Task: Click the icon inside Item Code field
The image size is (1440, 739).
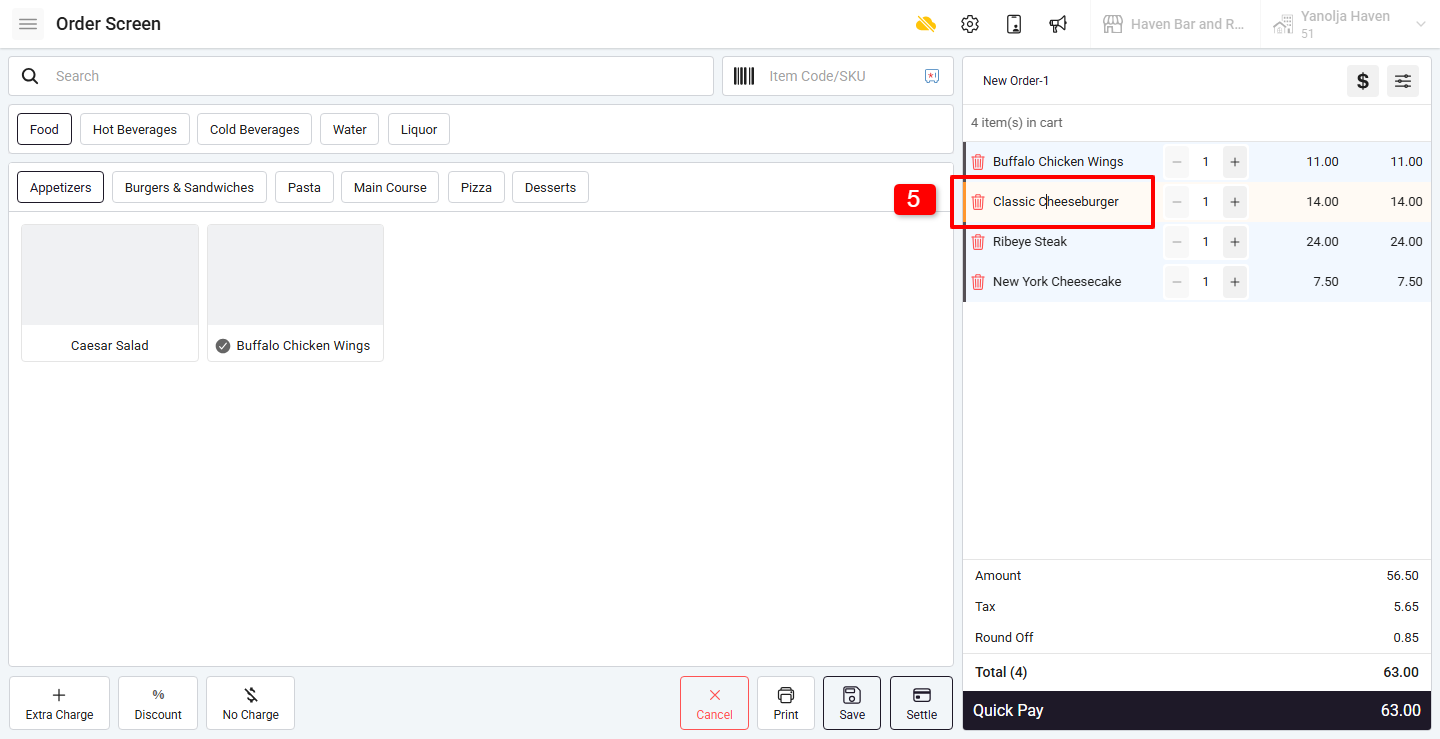Action: [x=932, y=76]
